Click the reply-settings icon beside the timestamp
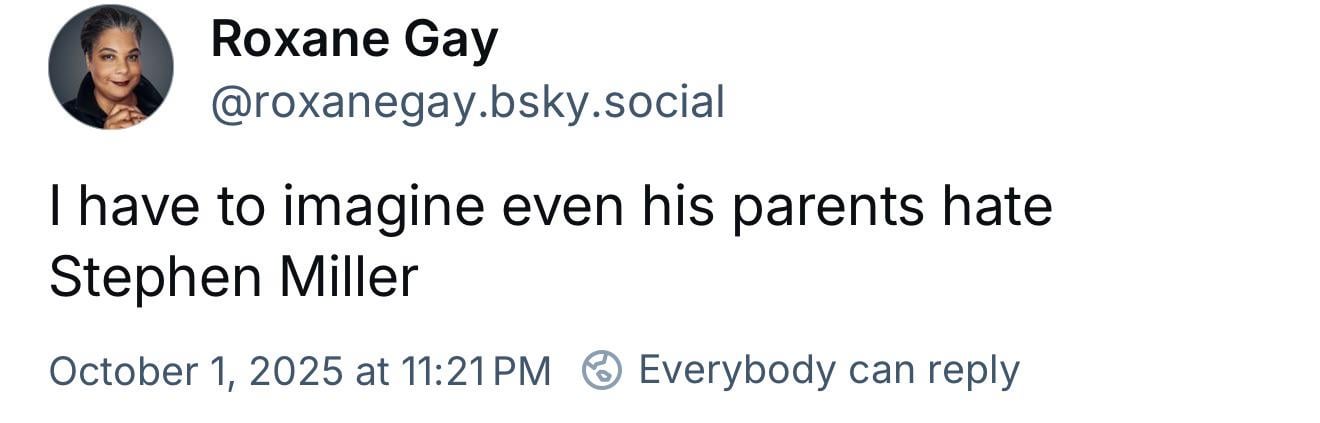Image resolution: width=1320 pixels, height=423 pixels. coord(602,370)
